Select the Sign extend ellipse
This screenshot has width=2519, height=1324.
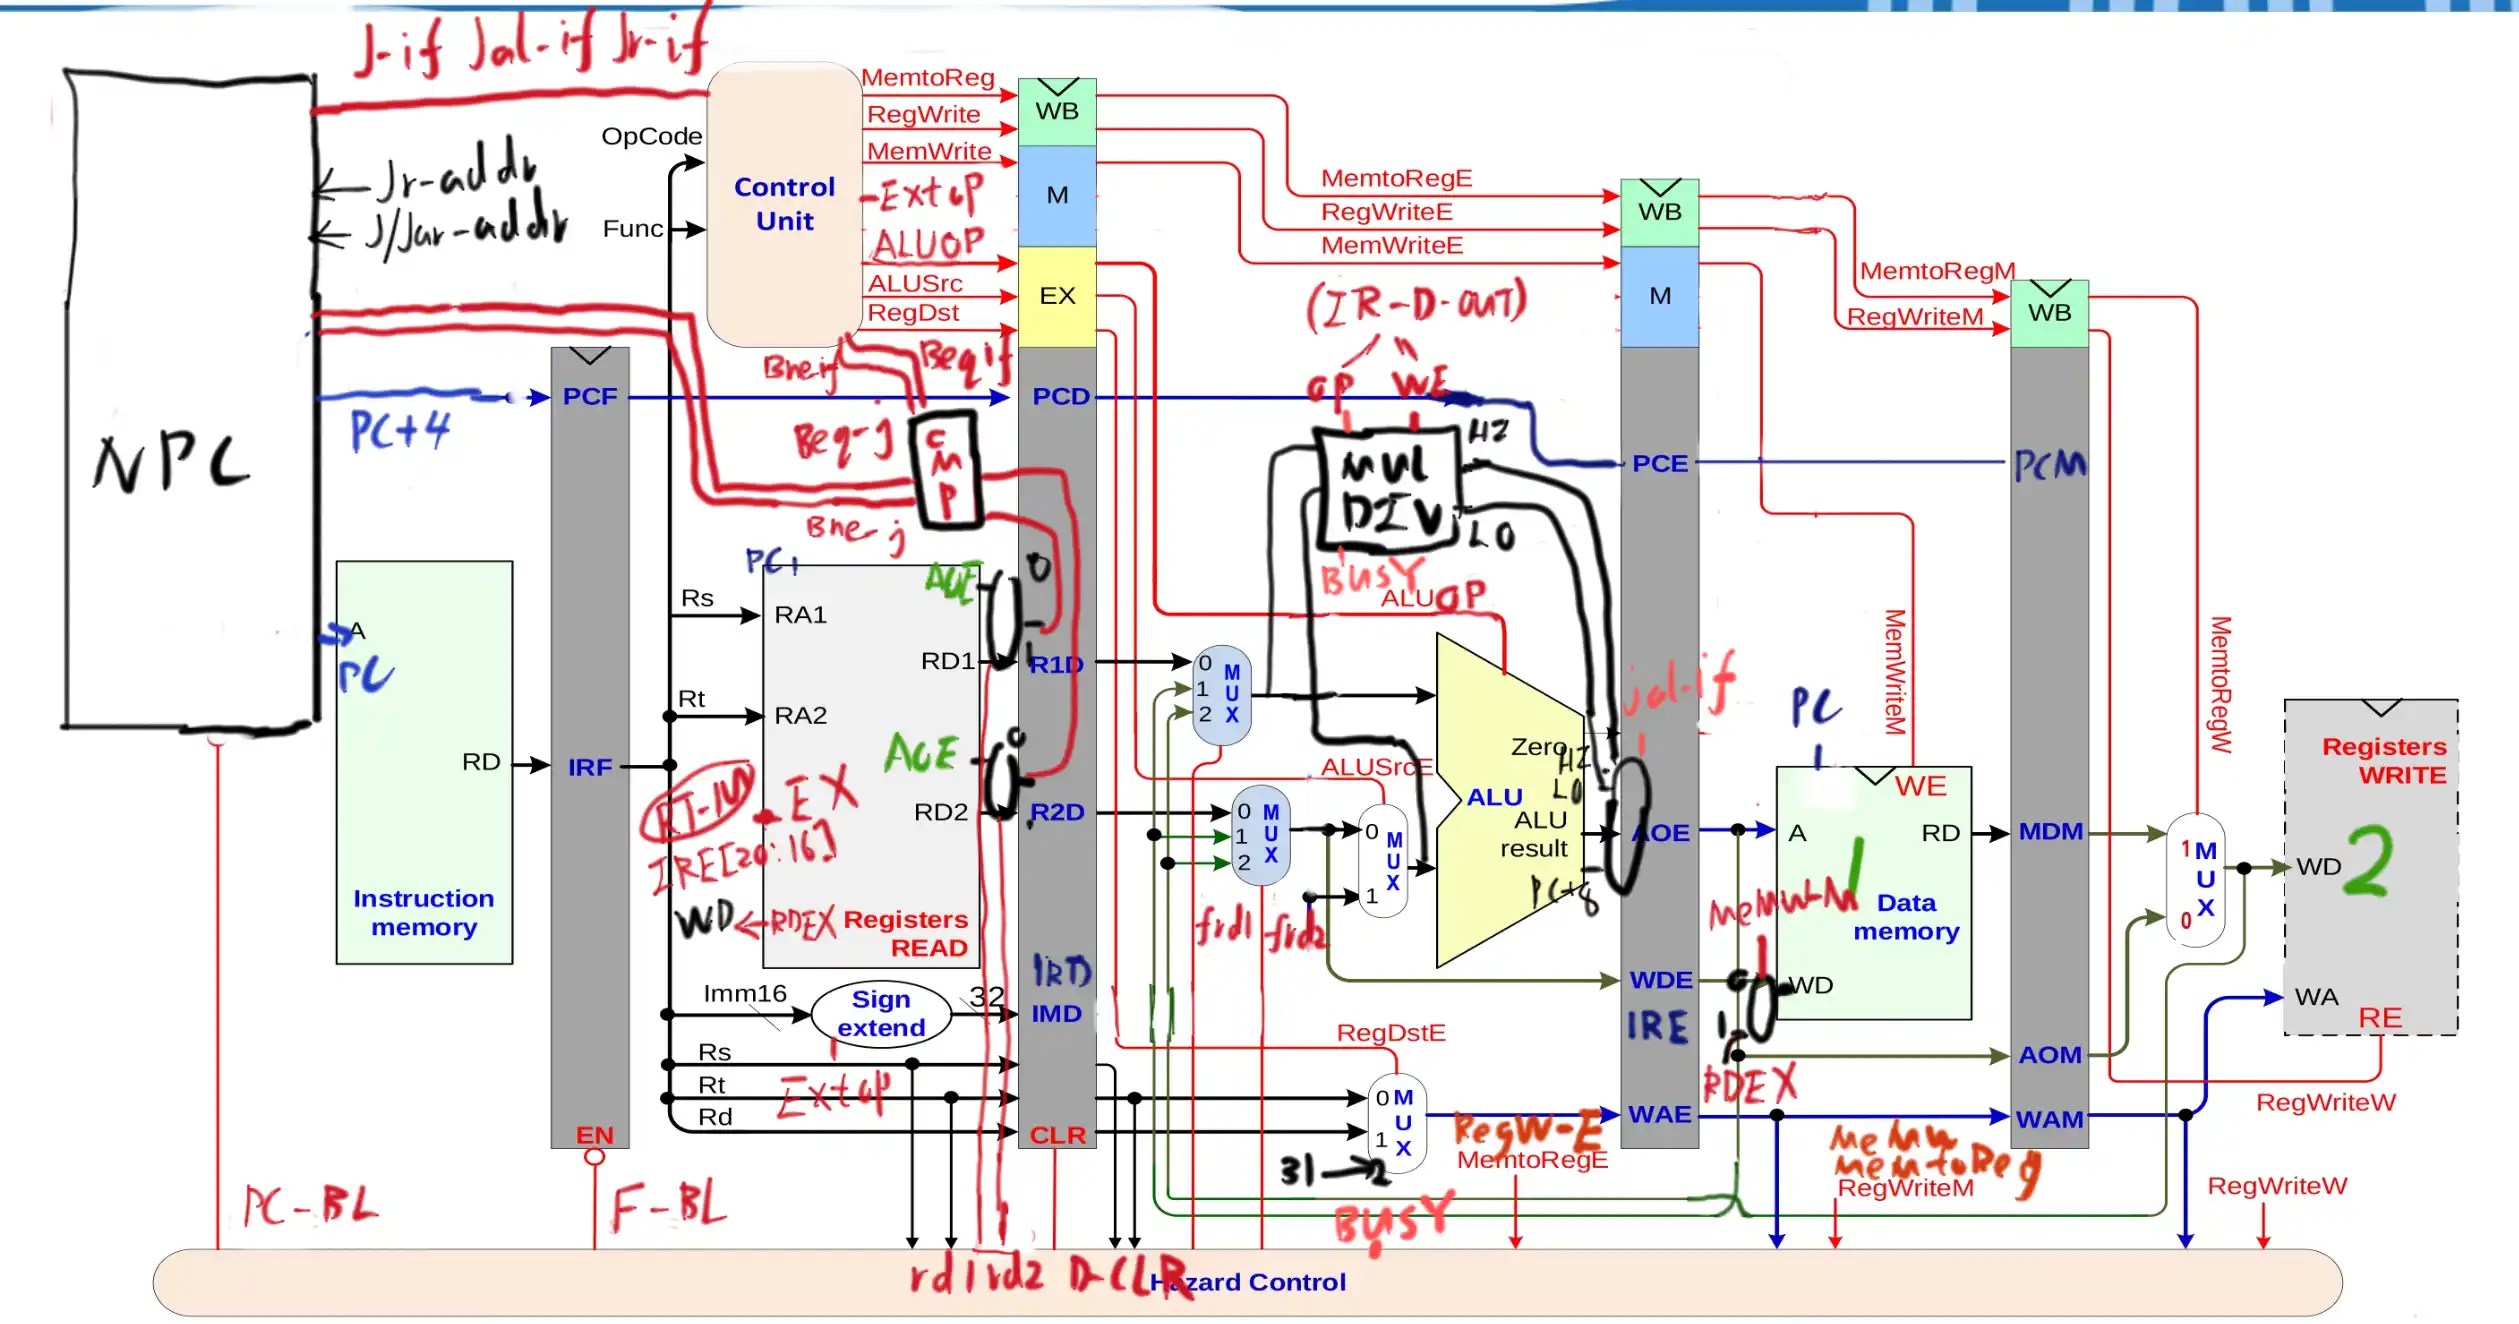click(881, 1013)
